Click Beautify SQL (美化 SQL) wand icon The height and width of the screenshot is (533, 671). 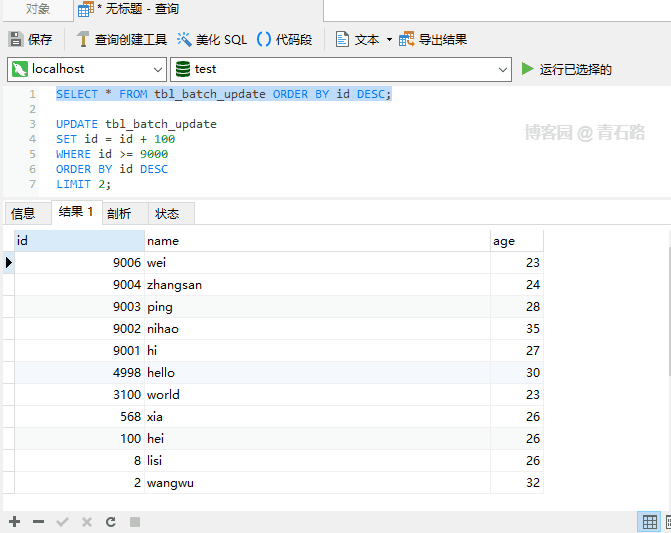[x=184, y=39]
